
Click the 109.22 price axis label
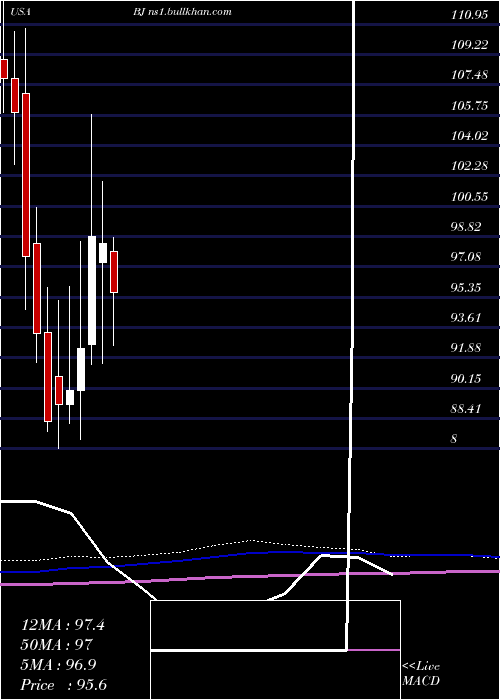[469, 45]
